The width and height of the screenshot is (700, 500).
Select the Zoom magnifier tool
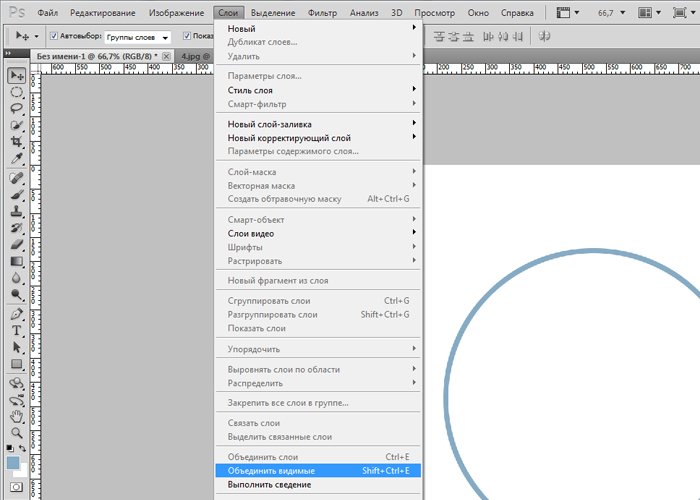(x=17, y=432)
